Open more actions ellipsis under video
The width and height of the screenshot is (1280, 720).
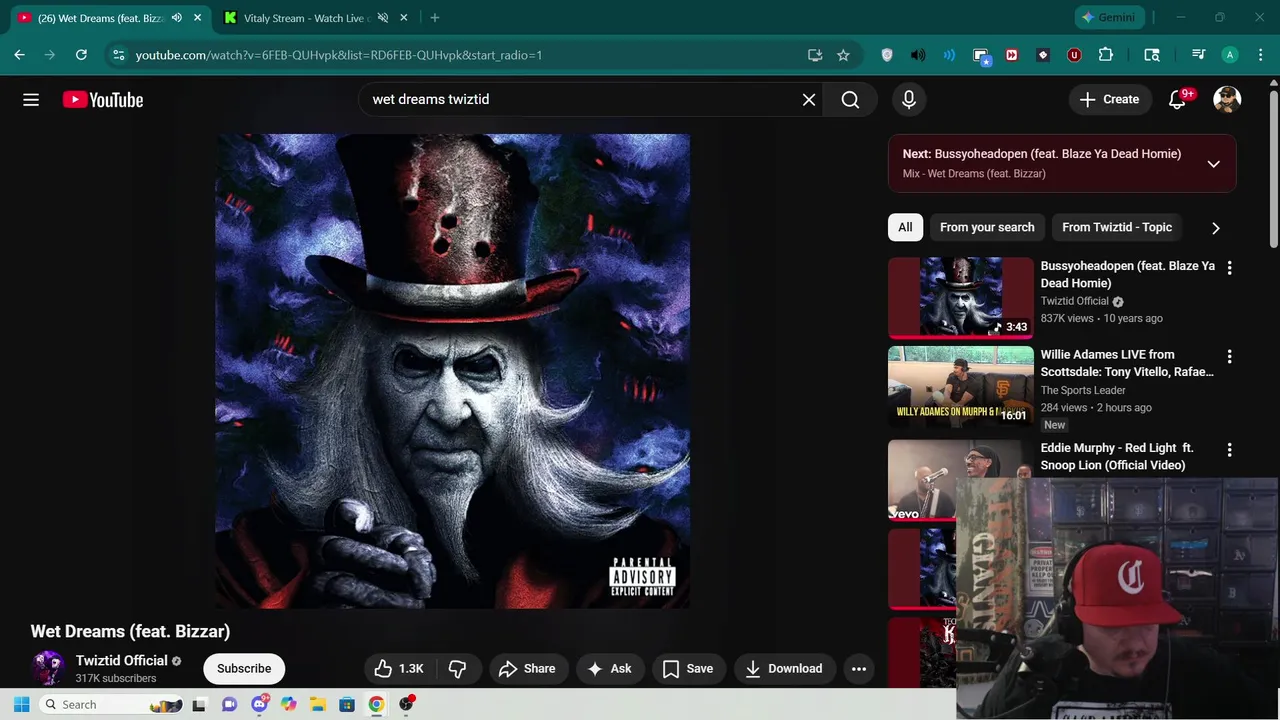click(x=858, y=669)
